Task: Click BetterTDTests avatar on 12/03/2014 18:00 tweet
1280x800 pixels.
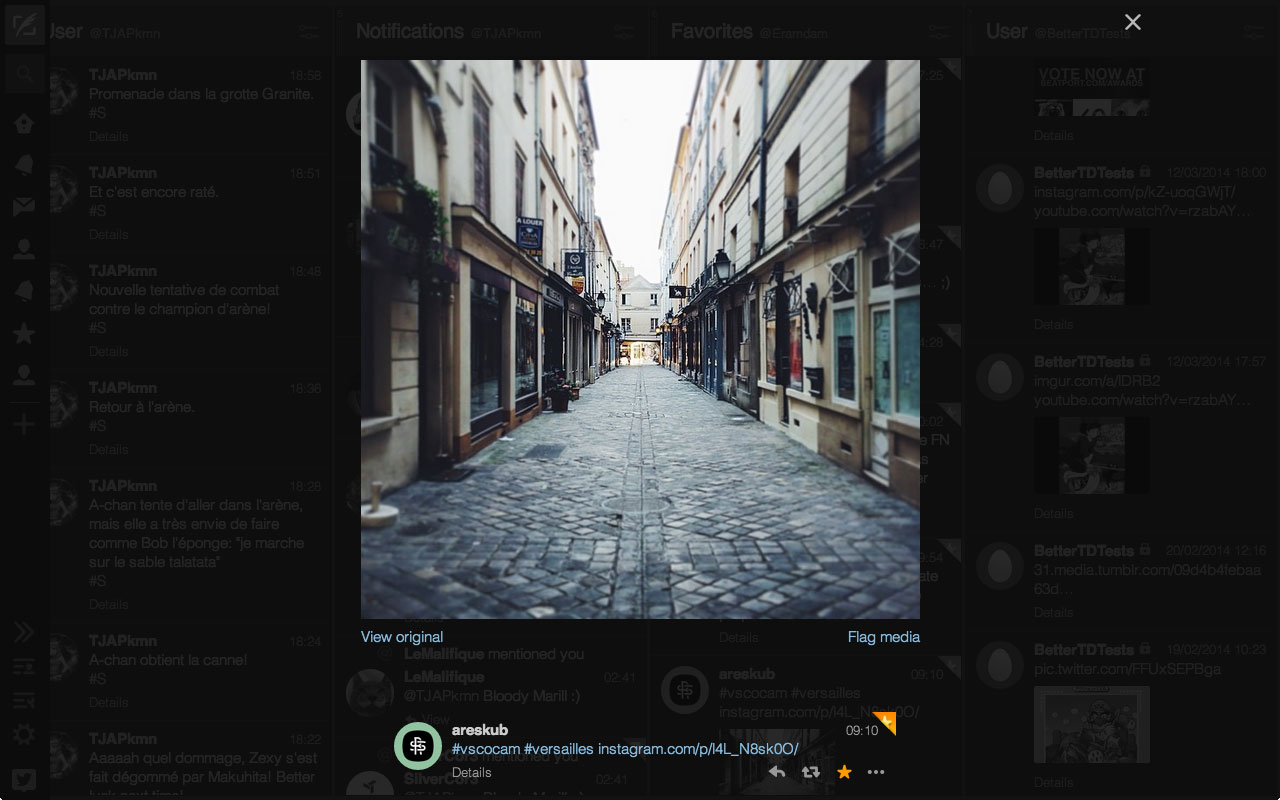Action: pos(999,187)
